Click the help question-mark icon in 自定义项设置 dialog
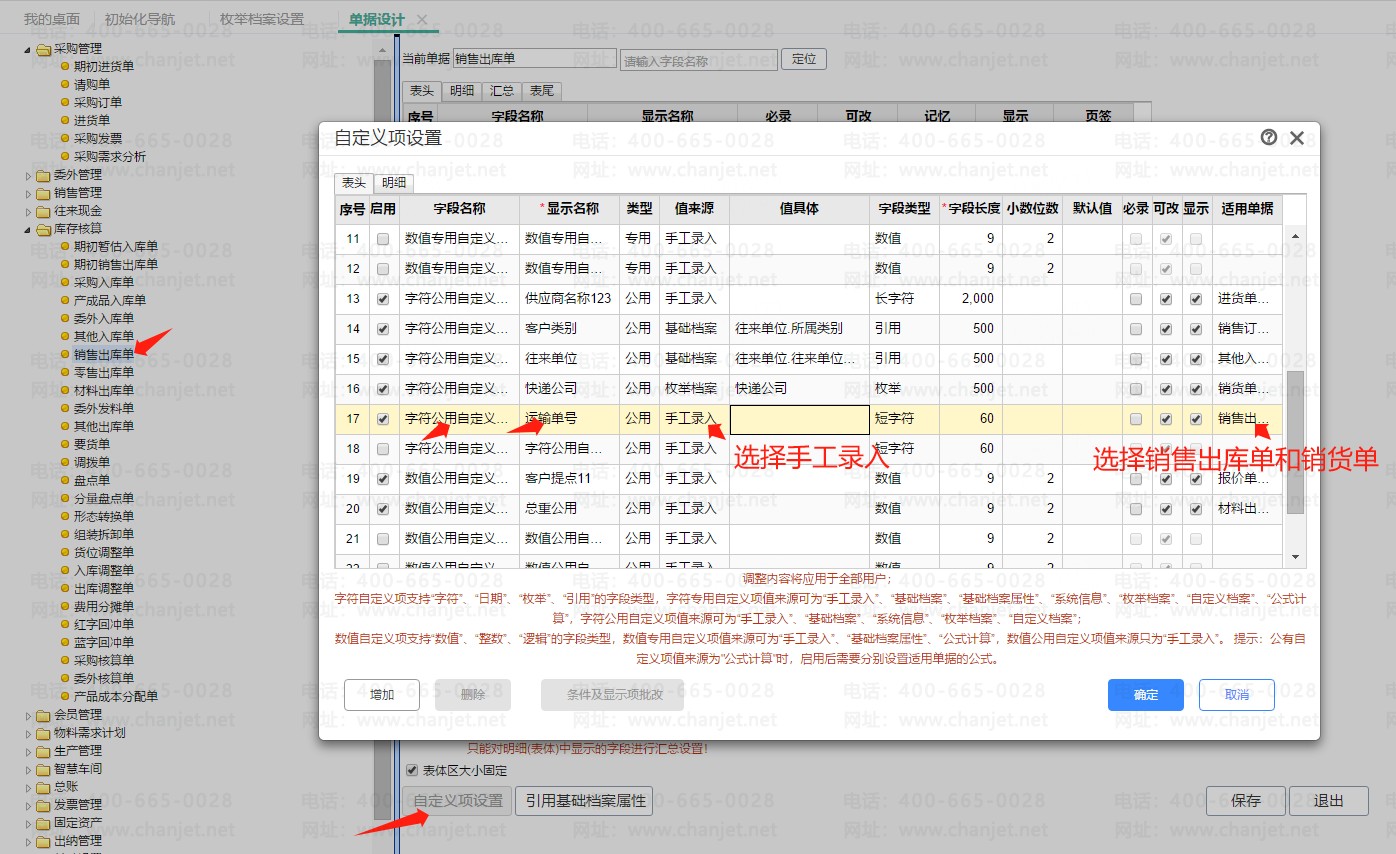This screenshot has width=1396, height=854. pos(1269,138)
